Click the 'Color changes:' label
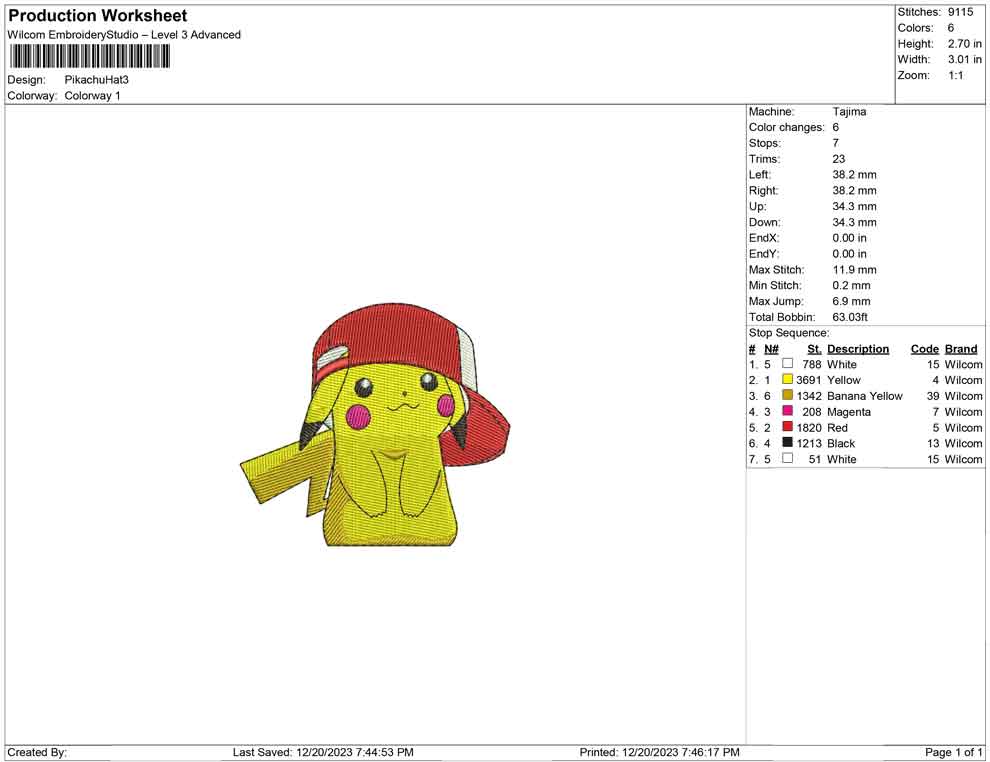Viewport: 990px width, 762px height. point(787,128)
